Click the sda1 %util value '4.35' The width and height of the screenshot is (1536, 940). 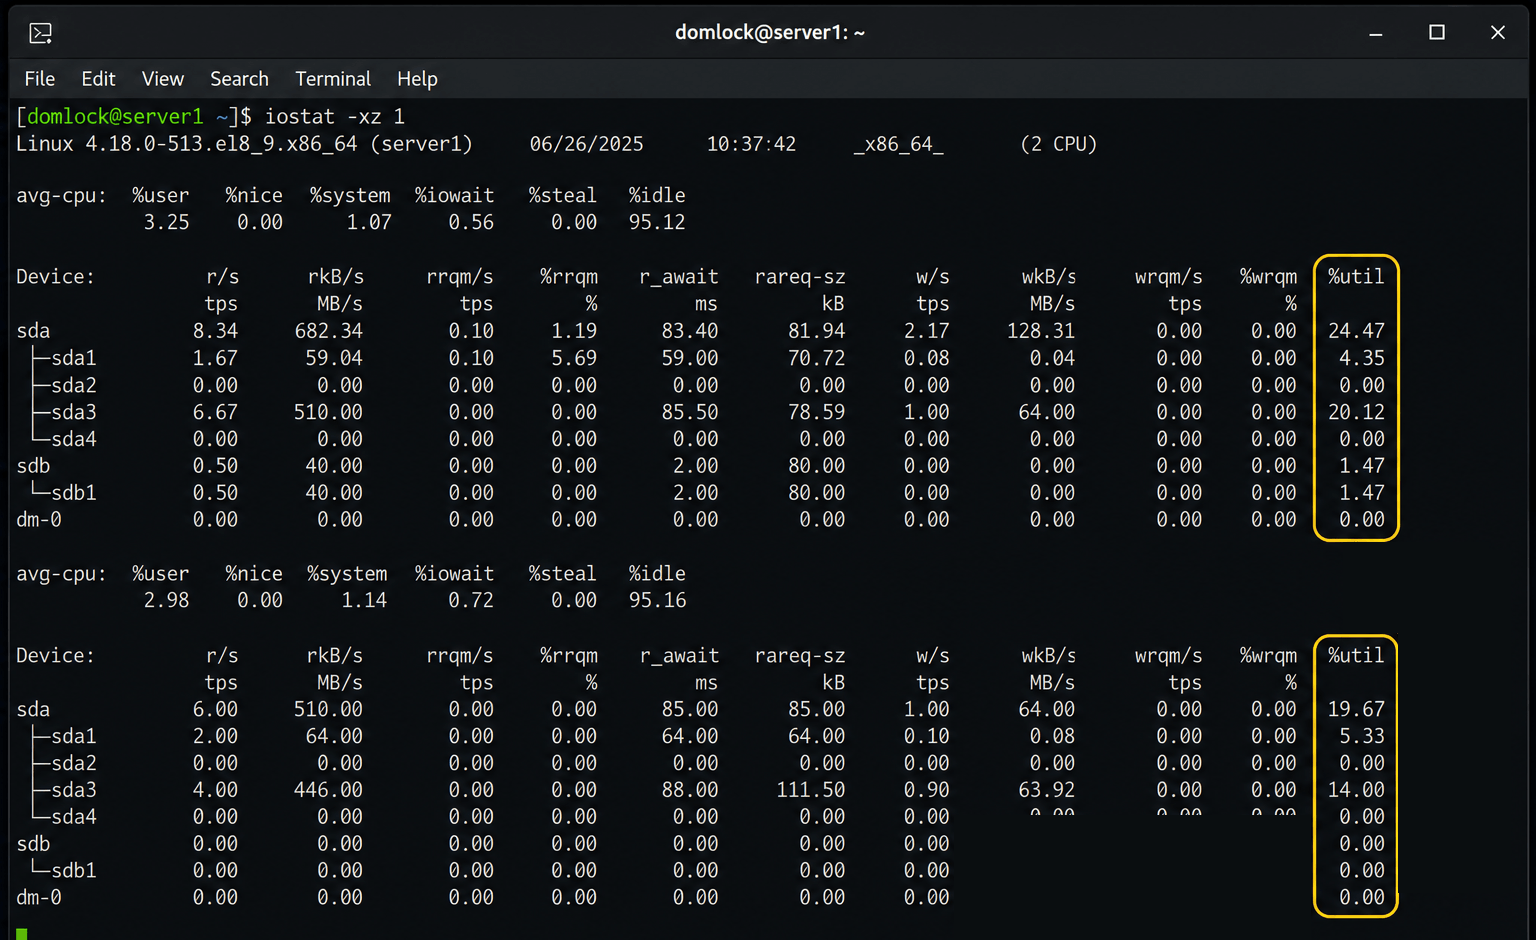click(x=1362, y=358)
